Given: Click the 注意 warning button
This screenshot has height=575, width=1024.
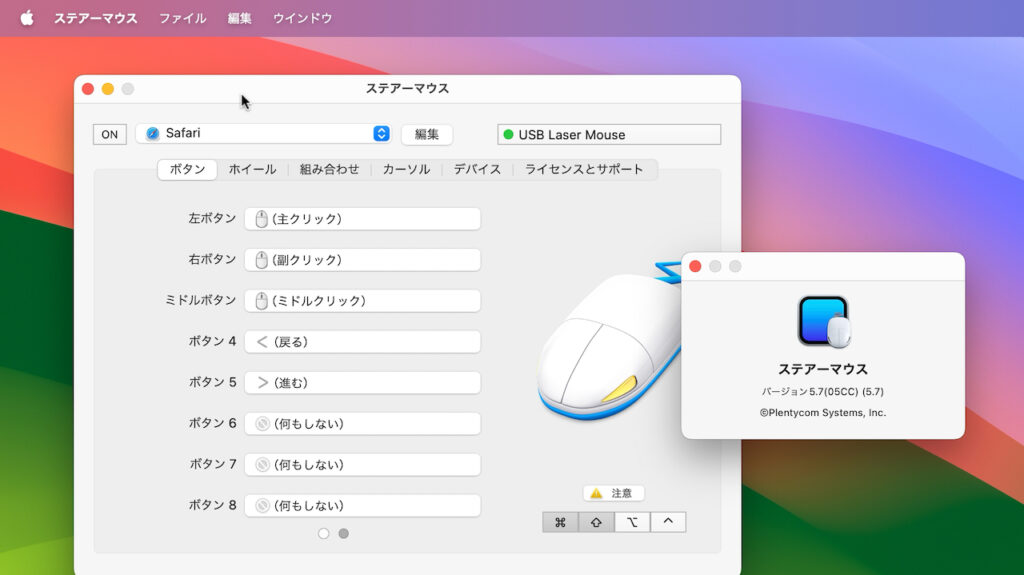Looking at the screenshot, I should (x=613, y=493).
